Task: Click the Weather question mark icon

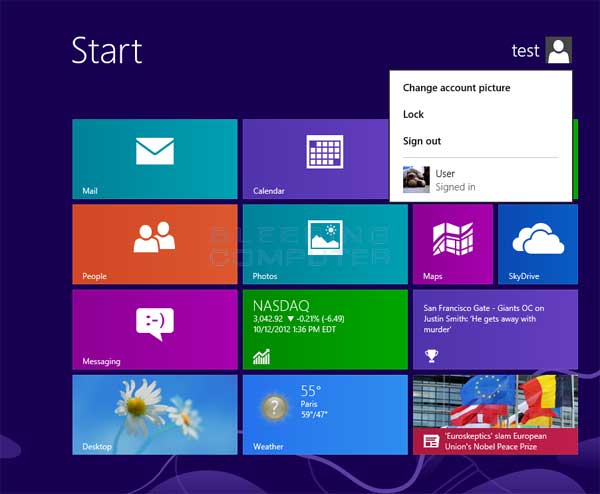Action: tap(274, 407)
